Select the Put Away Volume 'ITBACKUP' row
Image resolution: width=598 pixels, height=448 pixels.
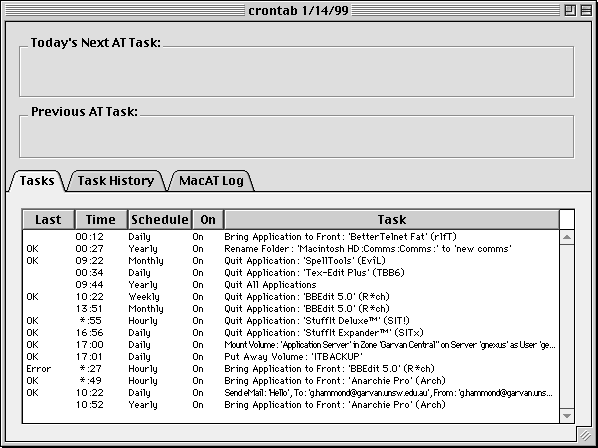pos(291,357)
